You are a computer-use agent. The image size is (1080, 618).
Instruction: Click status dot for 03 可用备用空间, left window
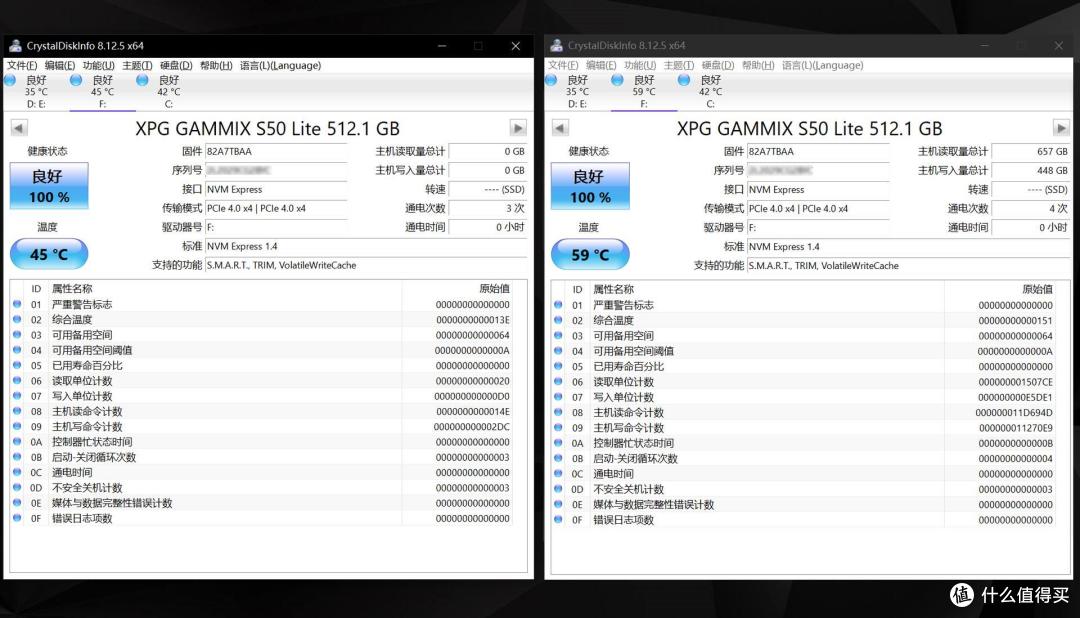point(17,334)
